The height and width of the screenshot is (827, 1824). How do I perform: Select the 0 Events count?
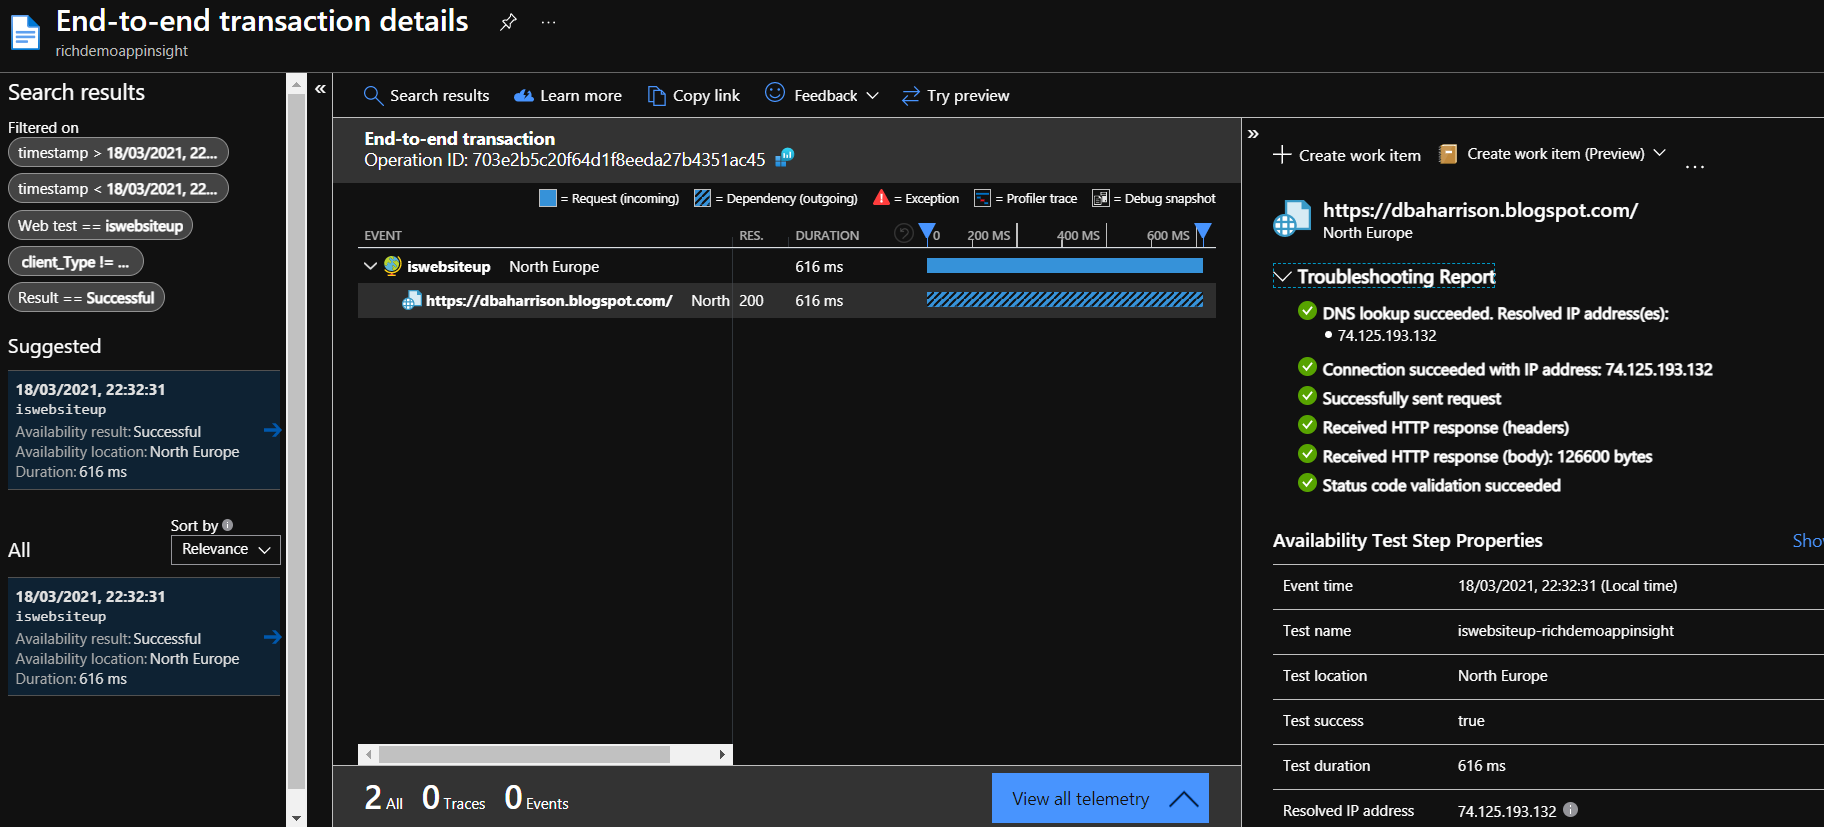click(x=536, y=798)
